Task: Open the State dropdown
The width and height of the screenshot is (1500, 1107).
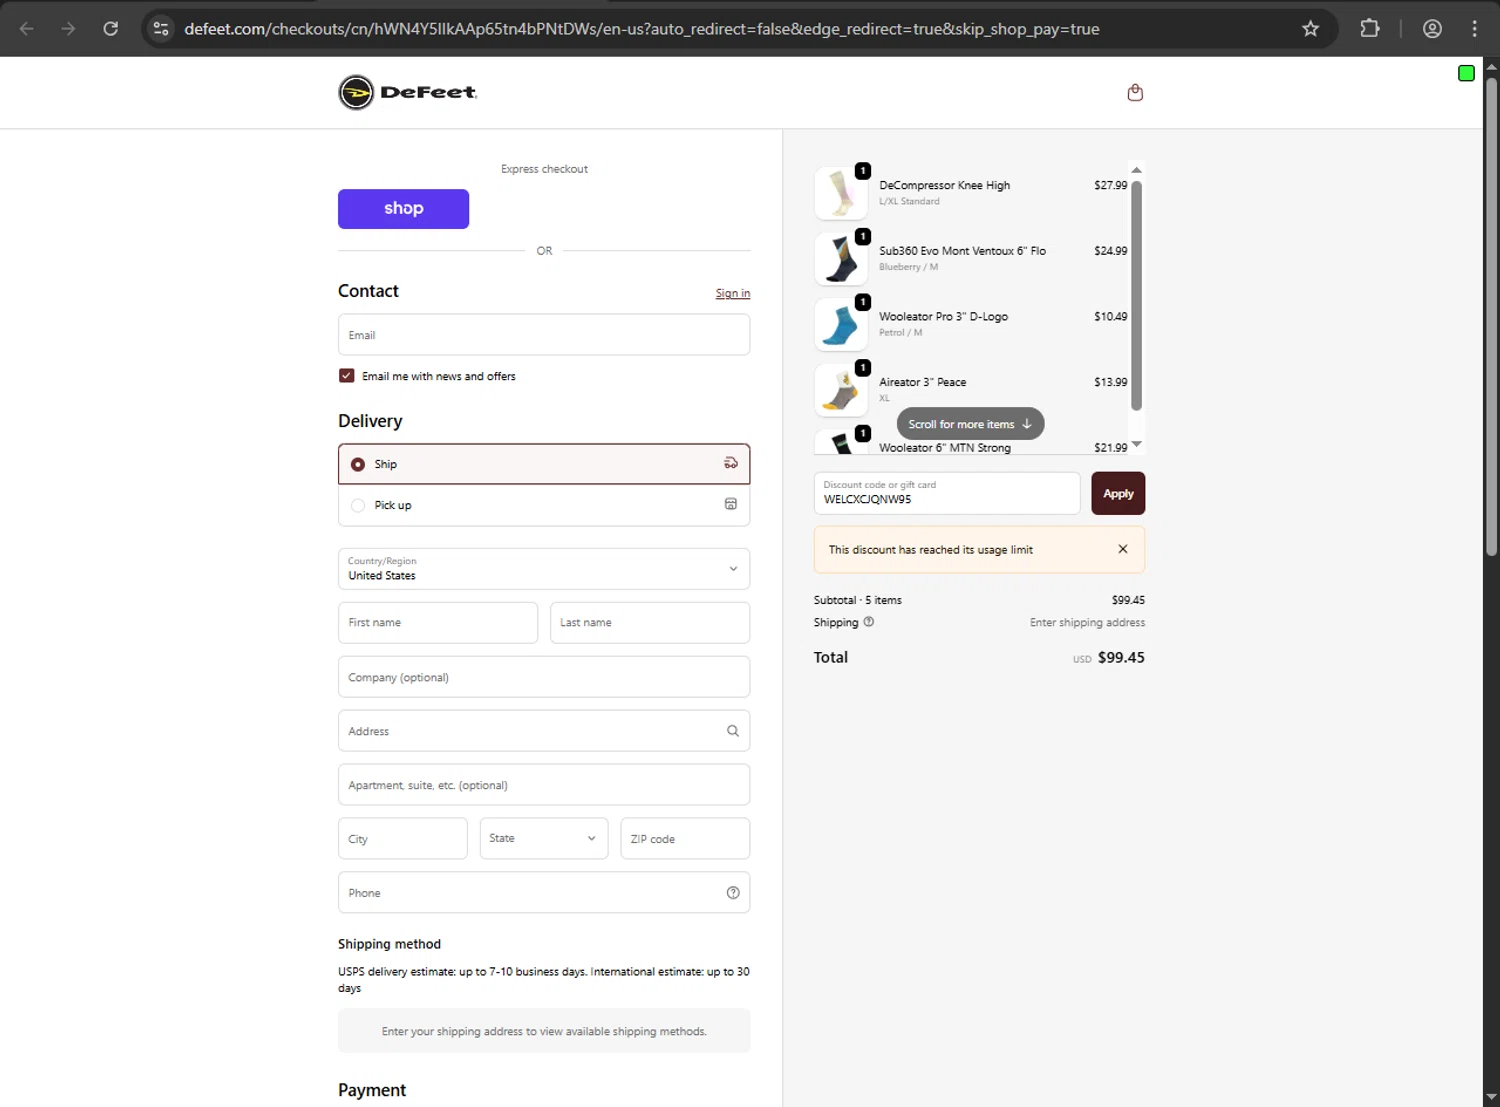Action: pyautogui.click(x=543, y=839)
